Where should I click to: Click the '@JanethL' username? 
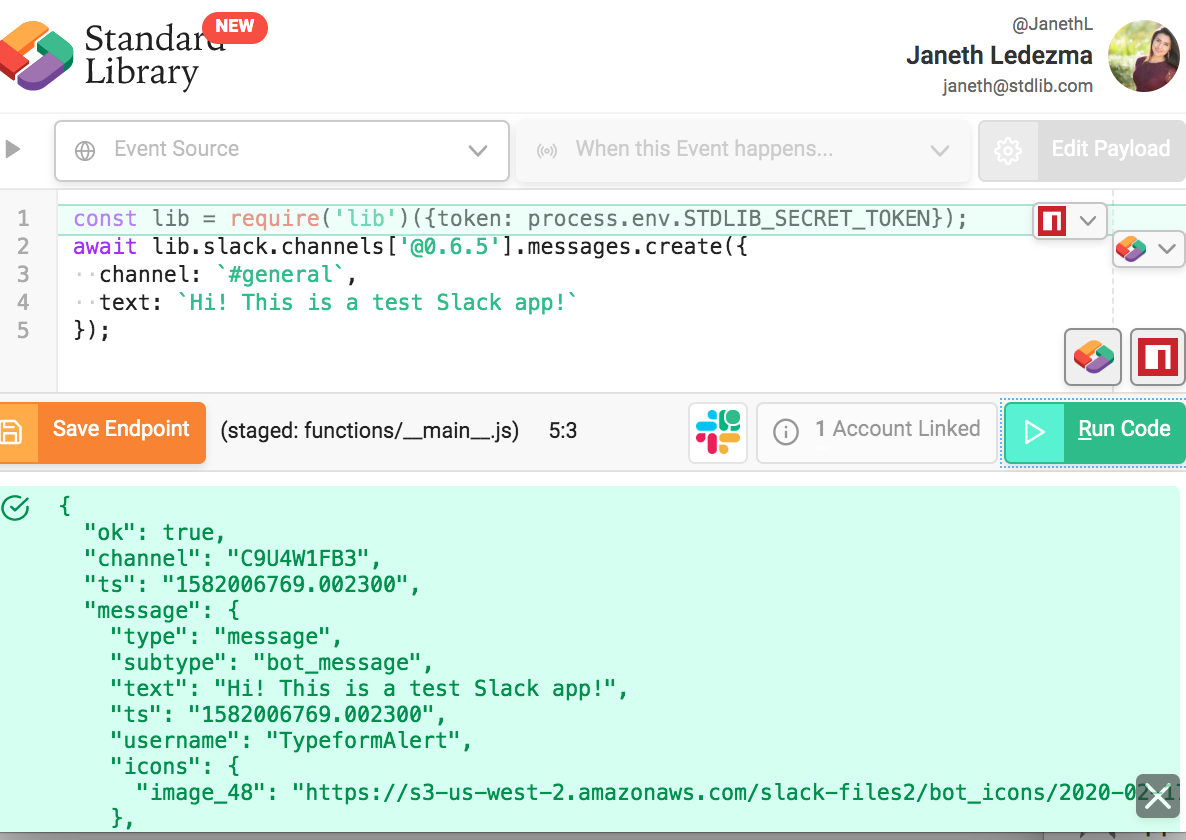1052,24
